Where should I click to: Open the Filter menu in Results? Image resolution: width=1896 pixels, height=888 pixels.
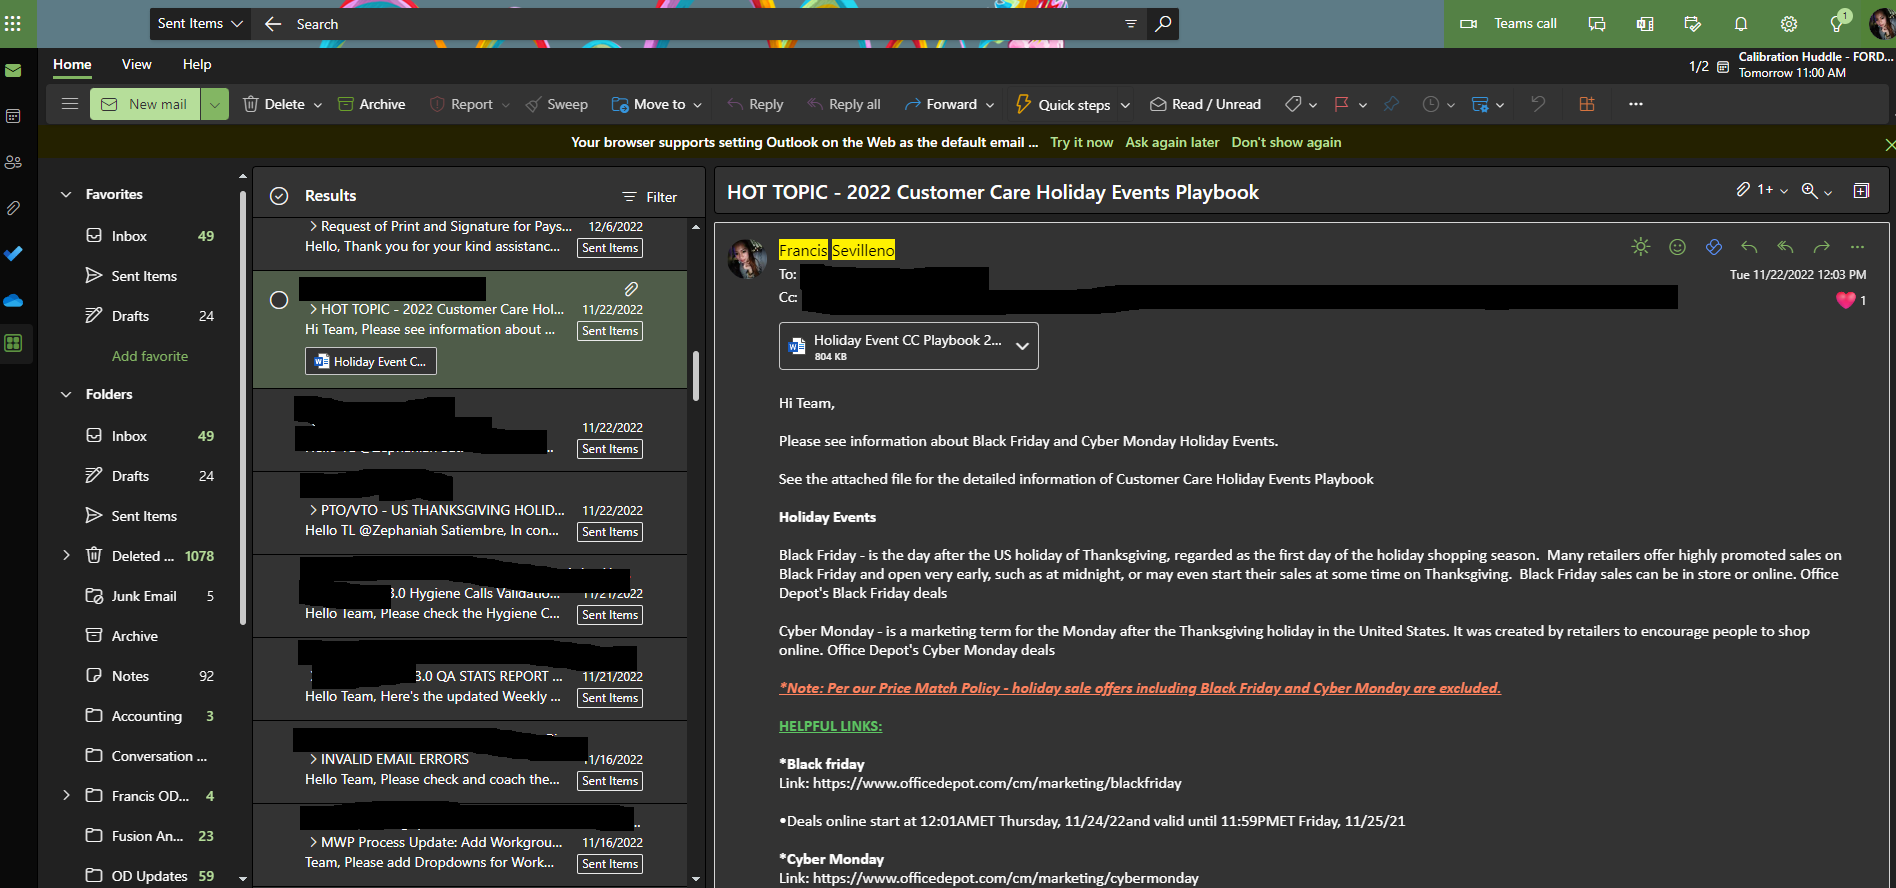coord(650,197)
